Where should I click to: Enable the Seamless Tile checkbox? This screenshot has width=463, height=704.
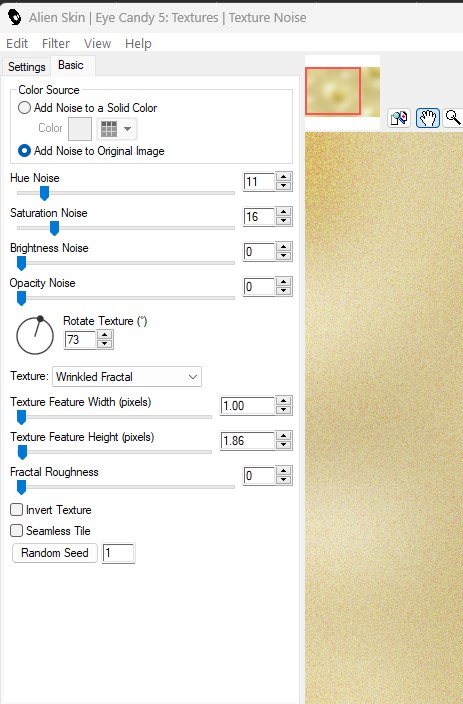[x=17, y=531]
